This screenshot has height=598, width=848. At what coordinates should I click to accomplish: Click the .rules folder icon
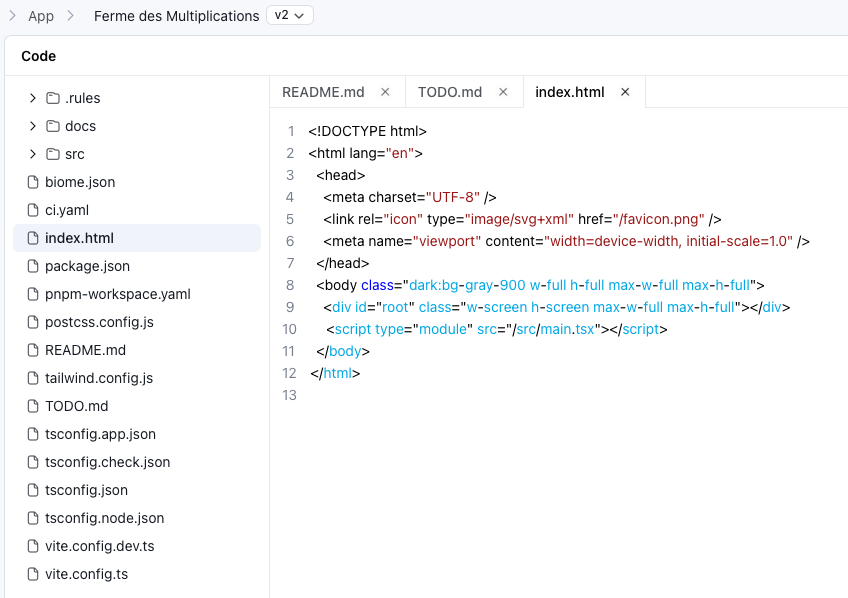tap(53, 98)
